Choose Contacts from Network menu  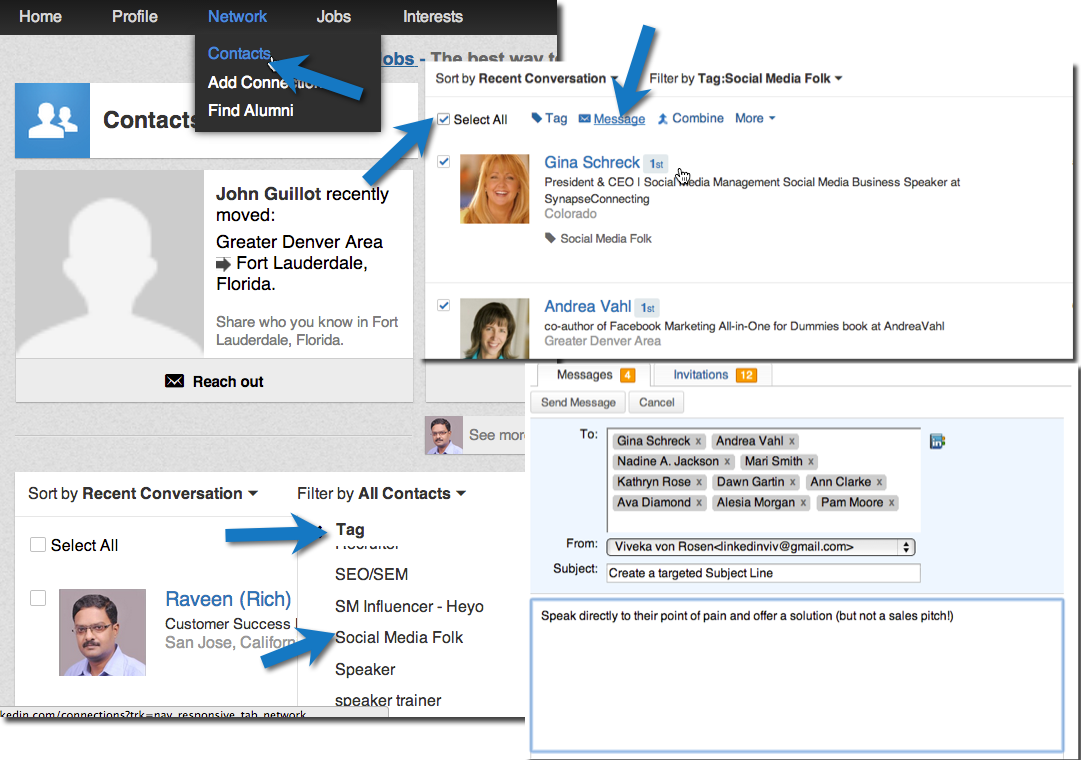coord(239,54)
